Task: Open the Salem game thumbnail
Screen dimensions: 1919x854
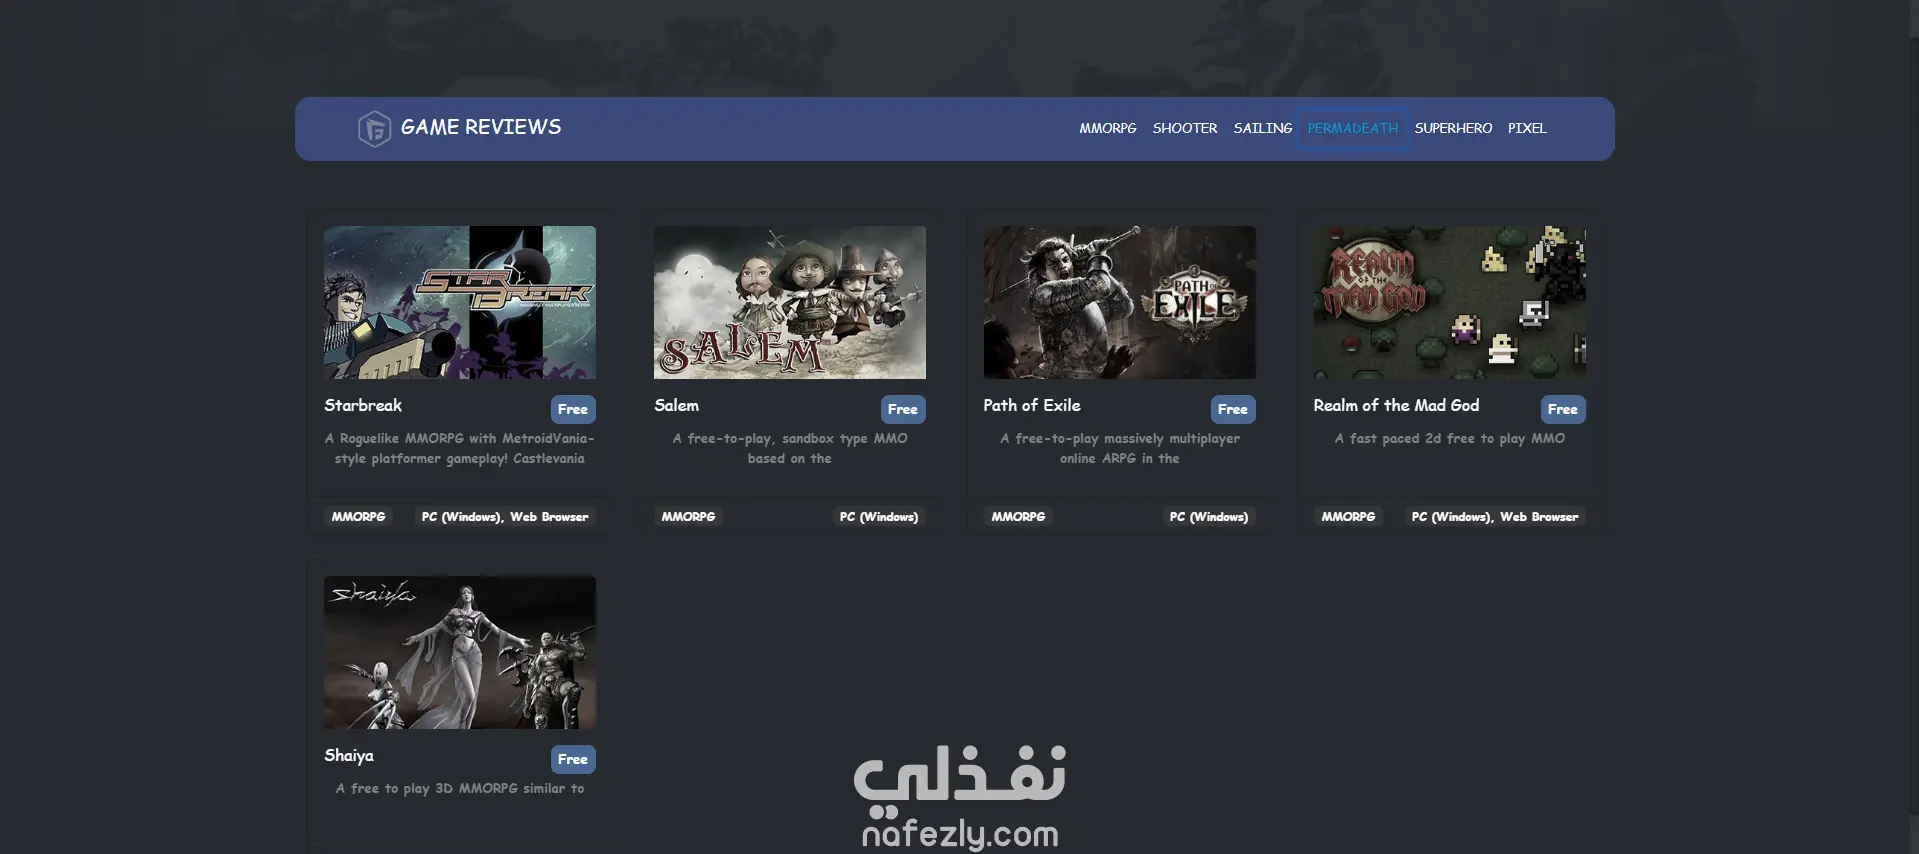Action: 790,302
